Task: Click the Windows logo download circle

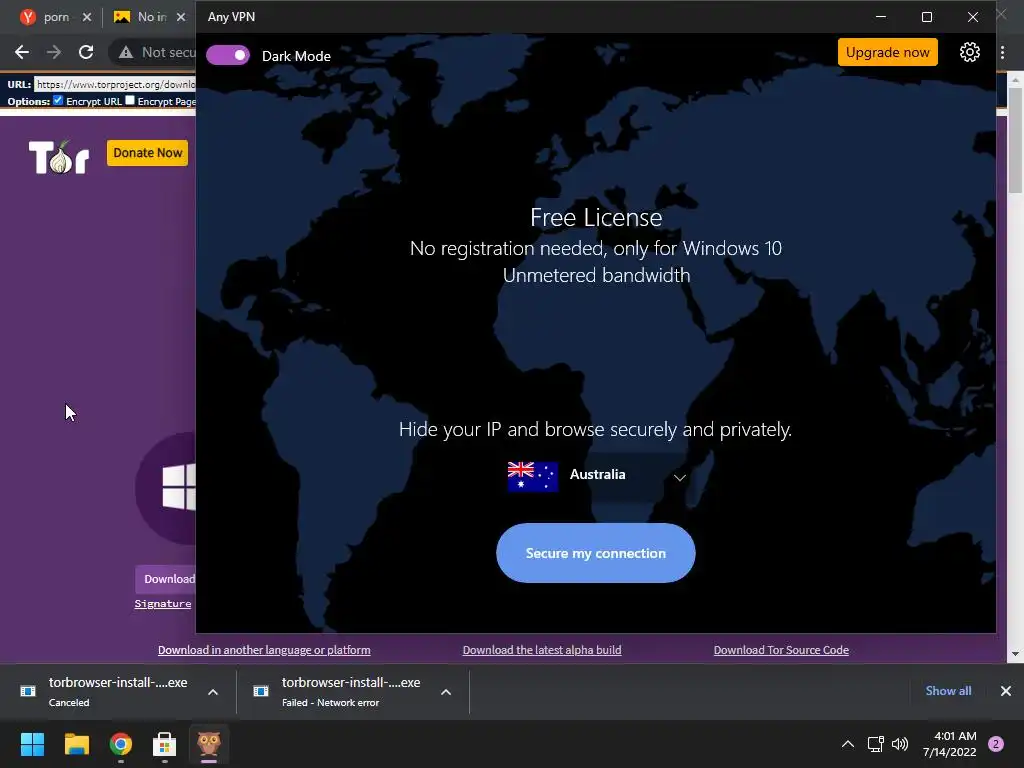Action: (x=166, y=488)
